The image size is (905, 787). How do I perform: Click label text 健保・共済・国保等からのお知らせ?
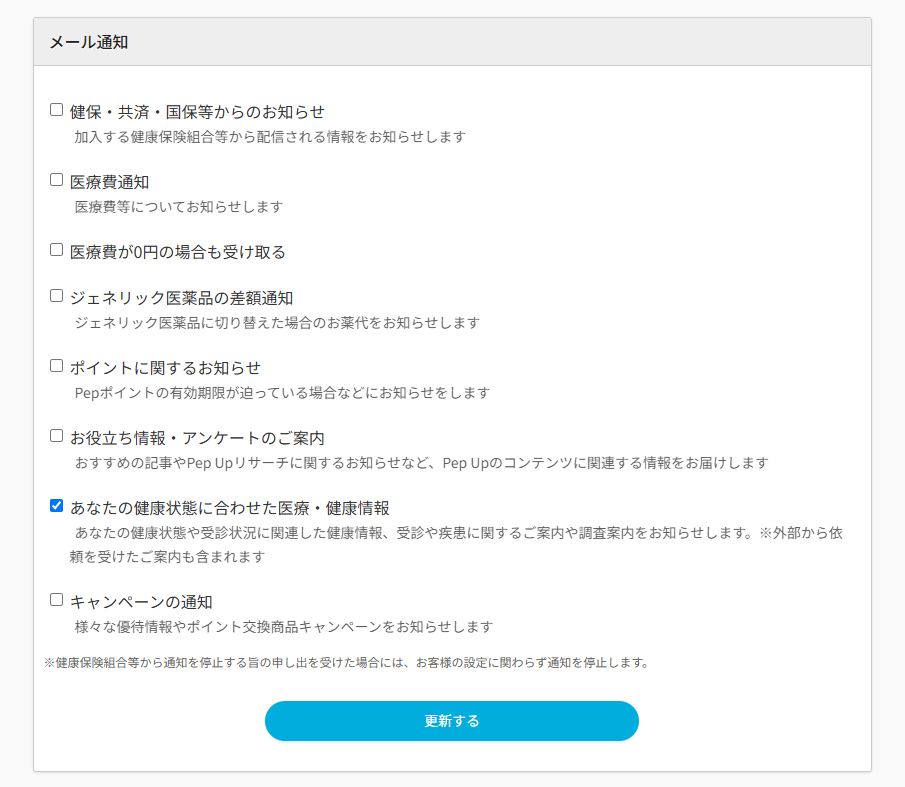(x=197, y=112)
